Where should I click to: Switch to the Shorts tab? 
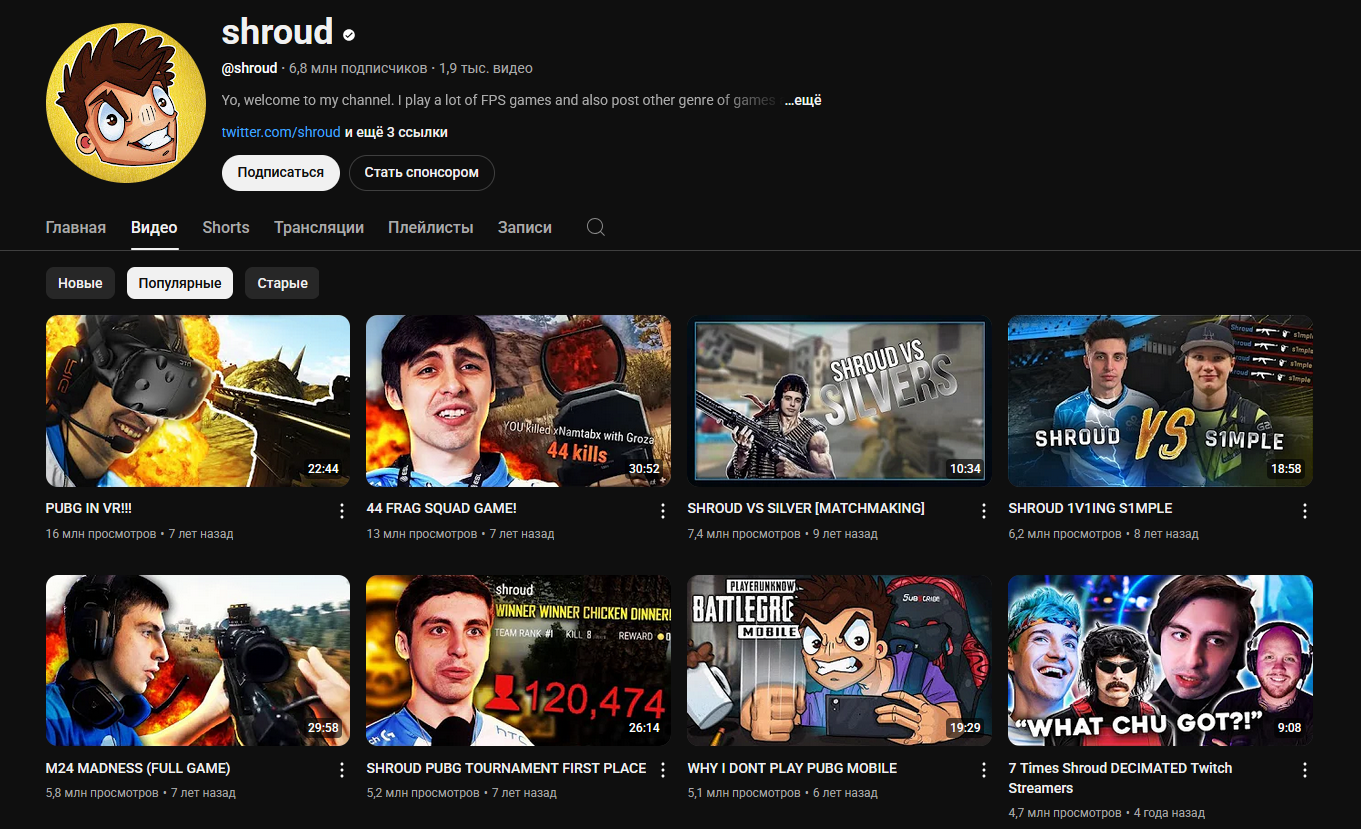(226, 227)
